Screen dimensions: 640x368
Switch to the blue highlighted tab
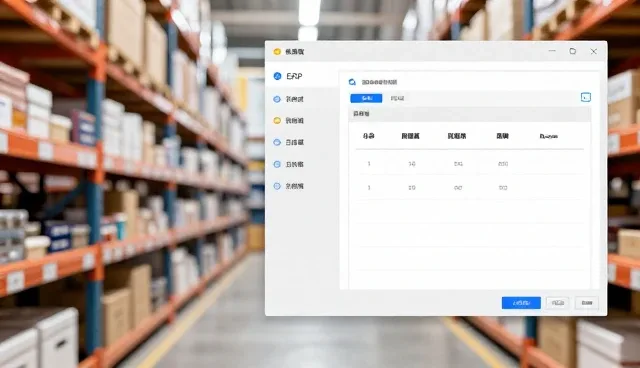point(366,98)
